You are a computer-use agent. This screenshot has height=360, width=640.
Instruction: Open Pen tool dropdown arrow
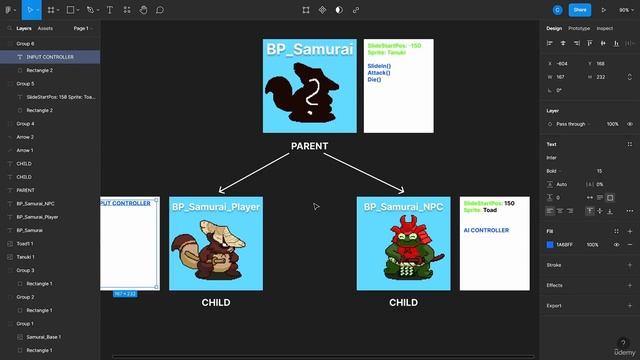(98, 10)
